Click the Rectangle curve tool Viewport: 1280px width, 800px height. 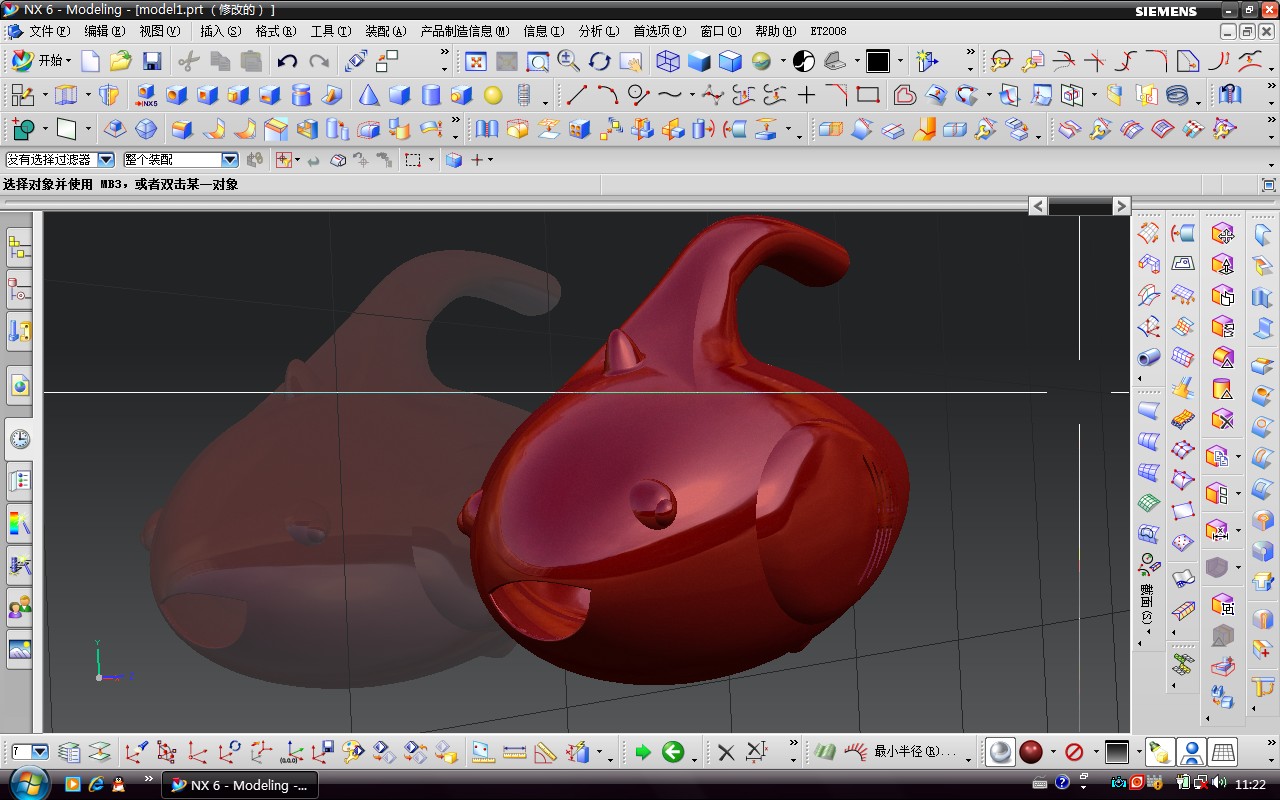pyautogui.click(x=868, y=96)
